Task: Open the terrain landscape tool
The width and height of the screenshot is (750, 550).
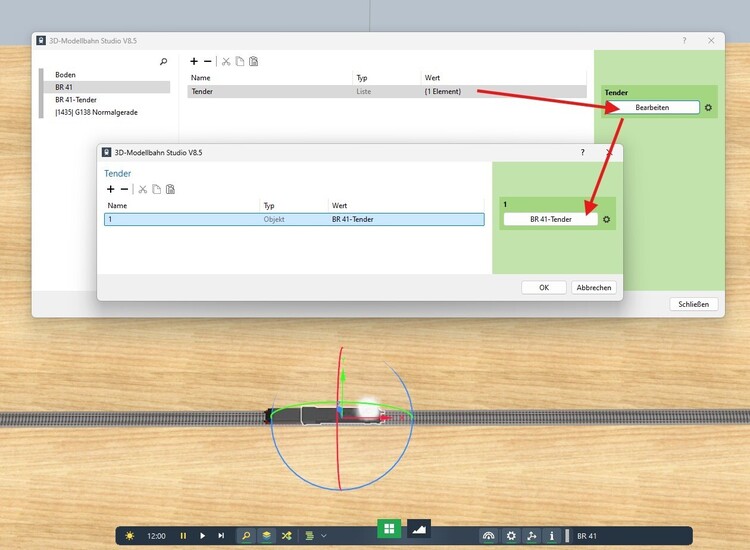Action: 419,528
